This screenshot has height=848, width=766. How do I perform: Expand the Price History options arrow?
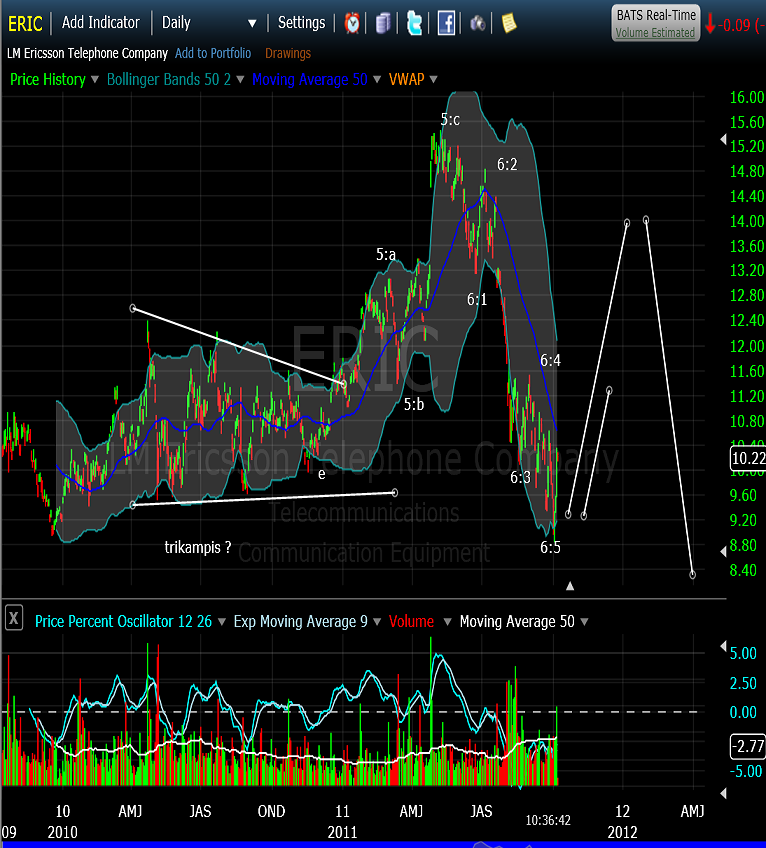[x=95, y=80]
